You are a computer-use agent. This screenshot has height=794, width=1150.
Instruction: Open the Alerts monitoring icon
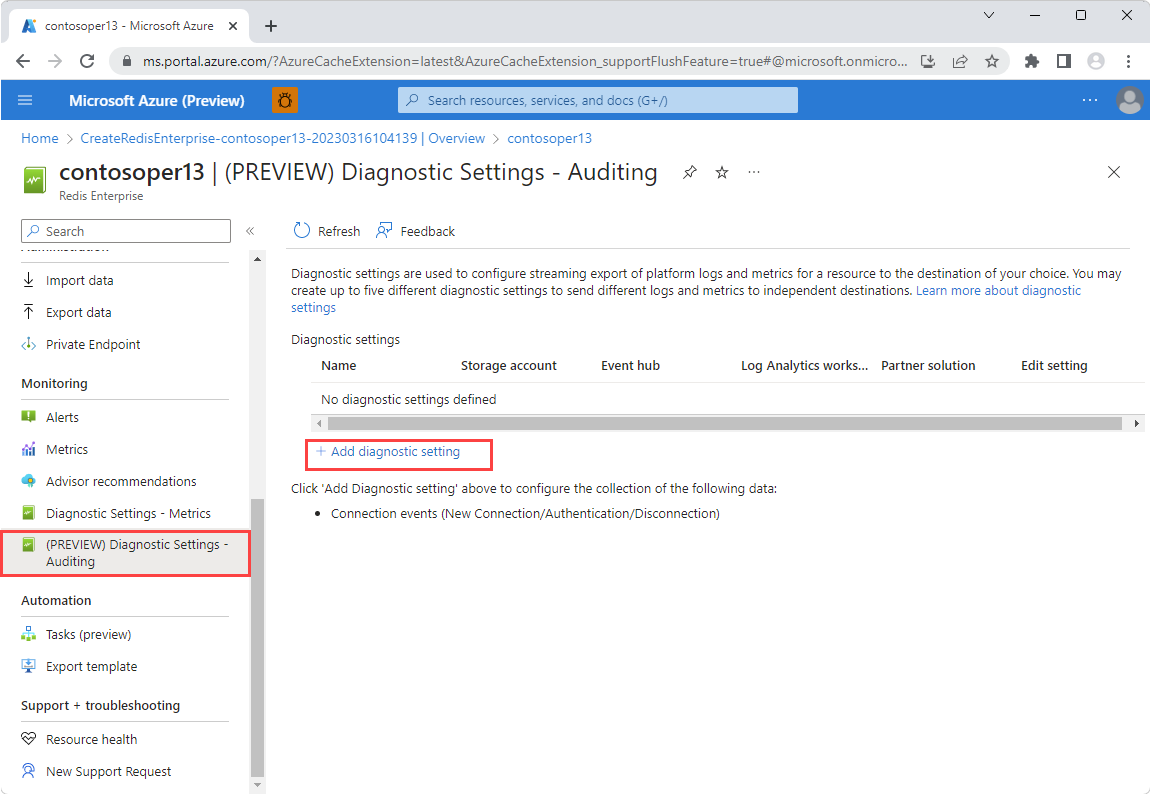click(27, 417)
